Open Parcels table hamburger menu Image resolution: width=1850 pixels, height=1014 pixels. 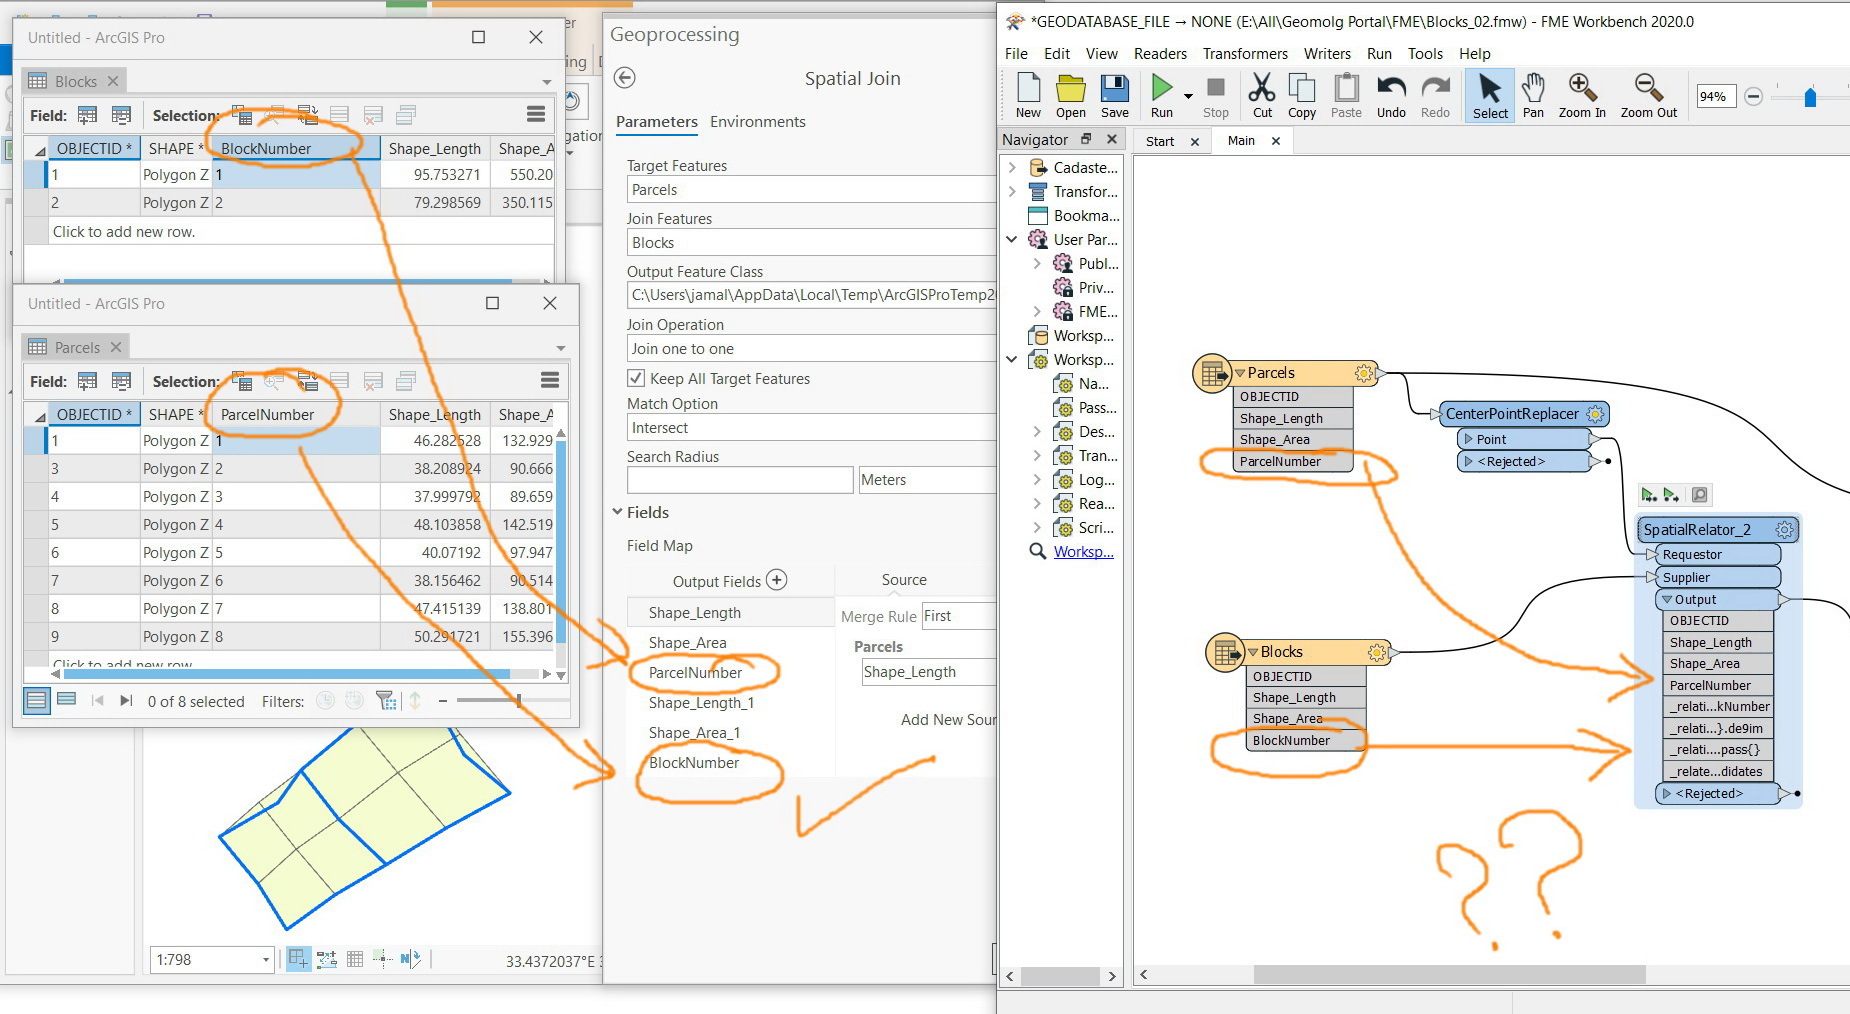(549, 380)
